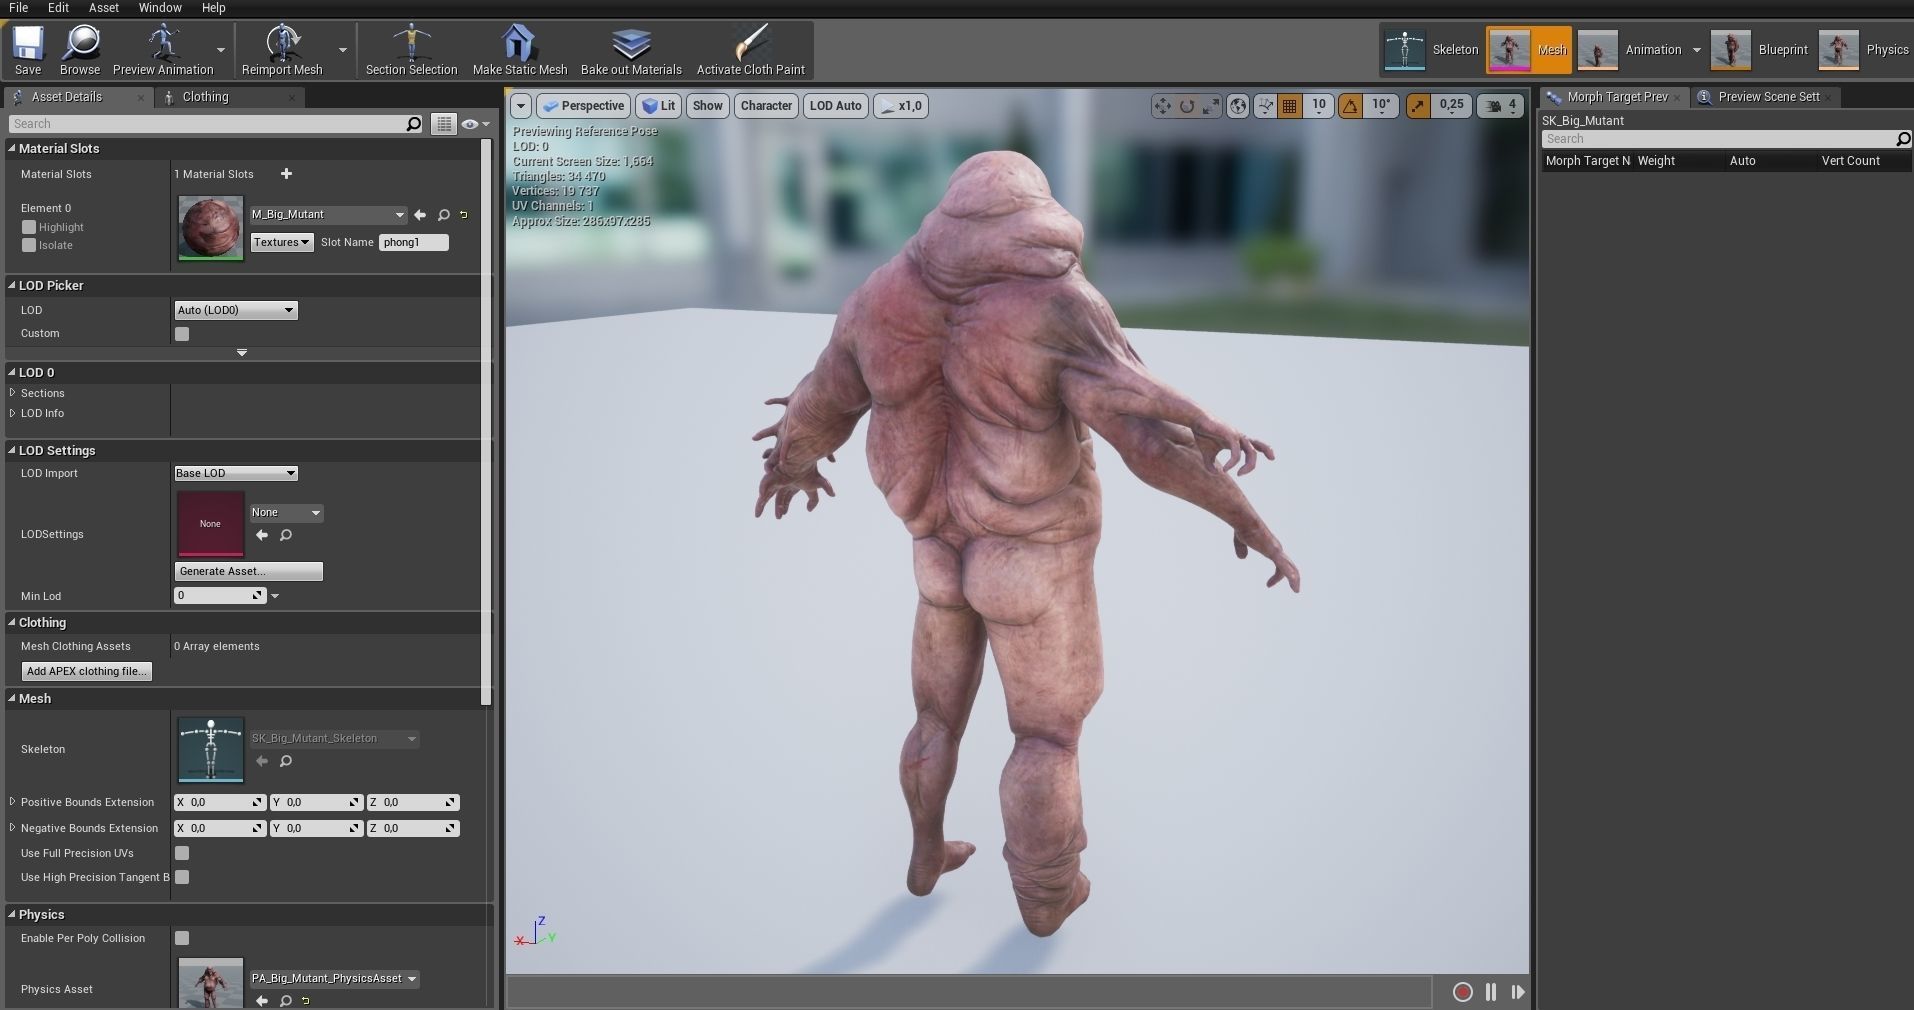Toggle scale snapping in viewport

click(1418, 106)
